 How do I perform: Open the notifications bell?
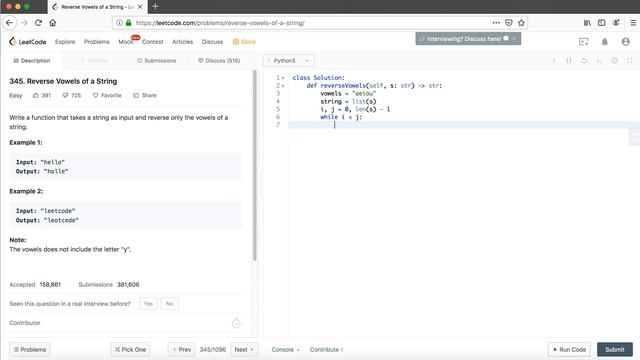(x=604, y=42)
